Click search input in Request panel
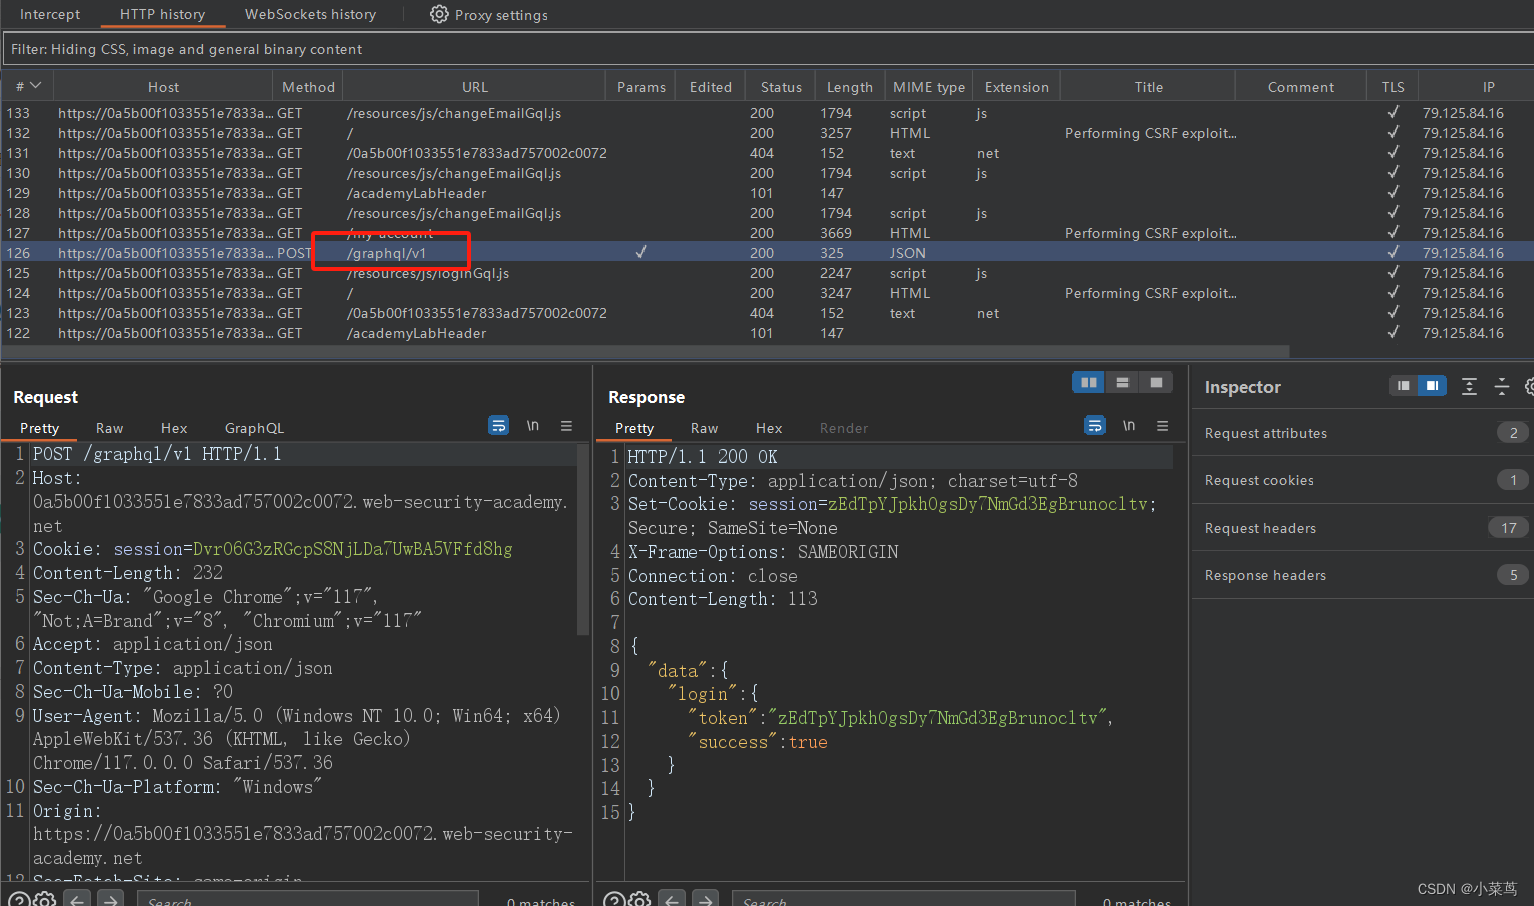Viewport: 1534px width, 906px height. tap(308, 899)
